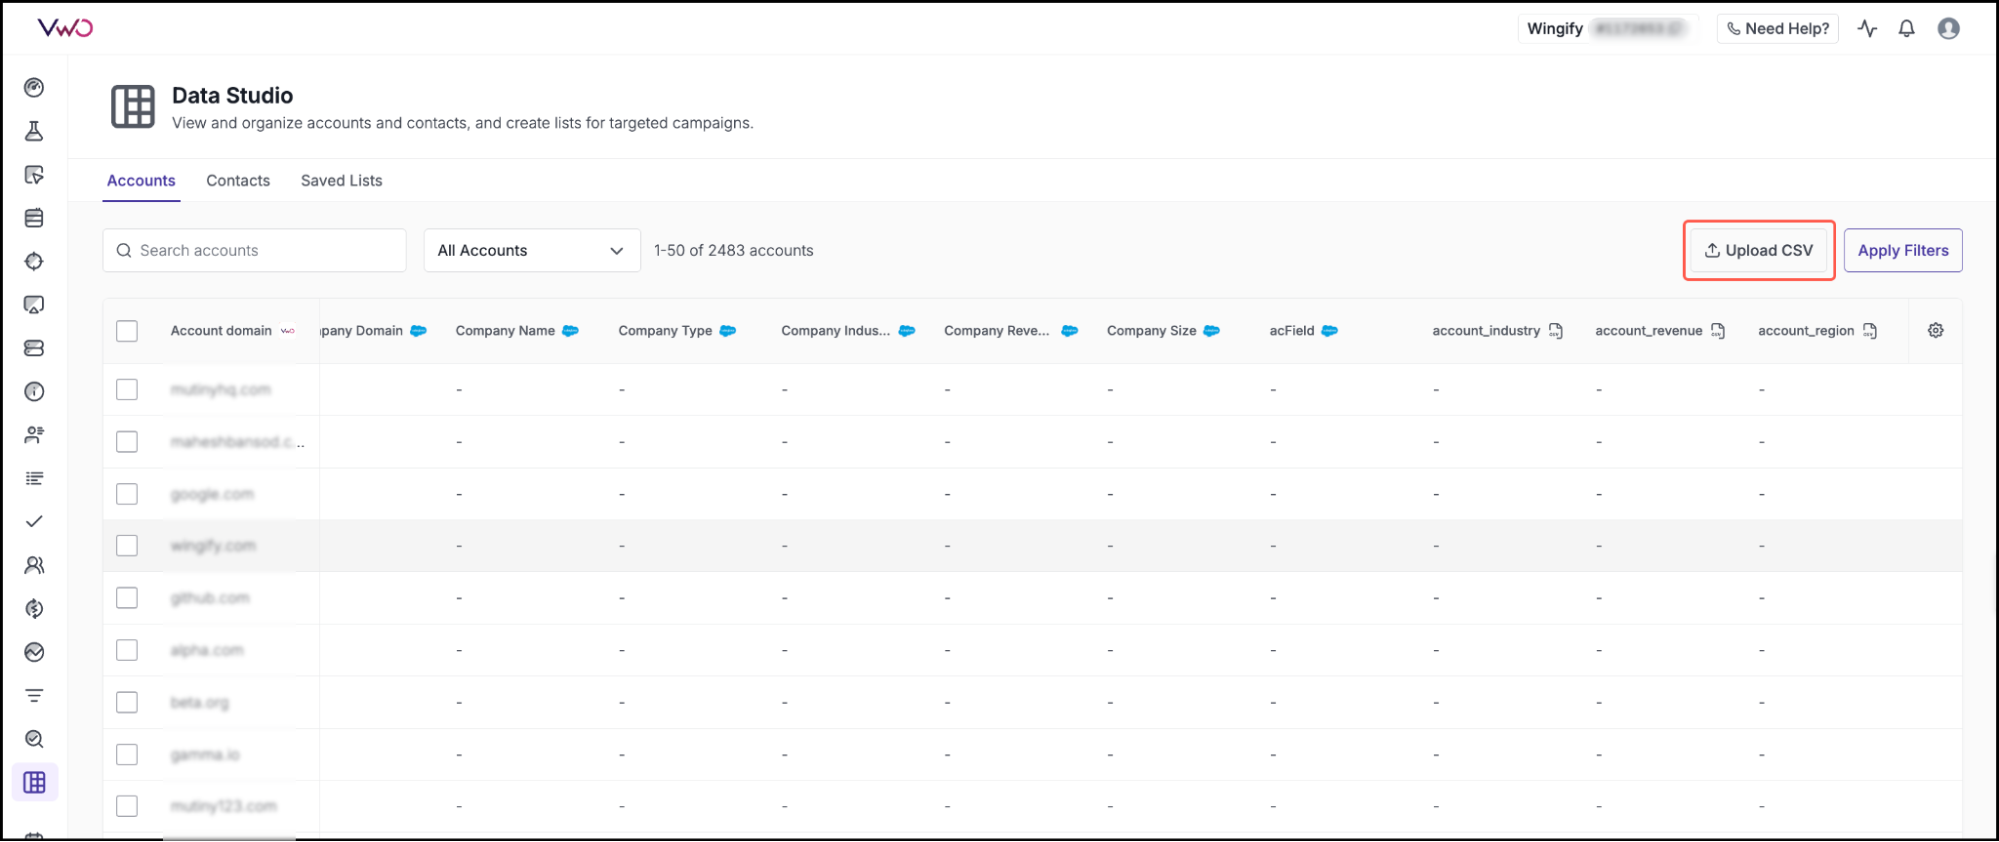Expand the All Accounts dropdown
This screenshot has height=842, width=1999.
(x=532, y=250)
